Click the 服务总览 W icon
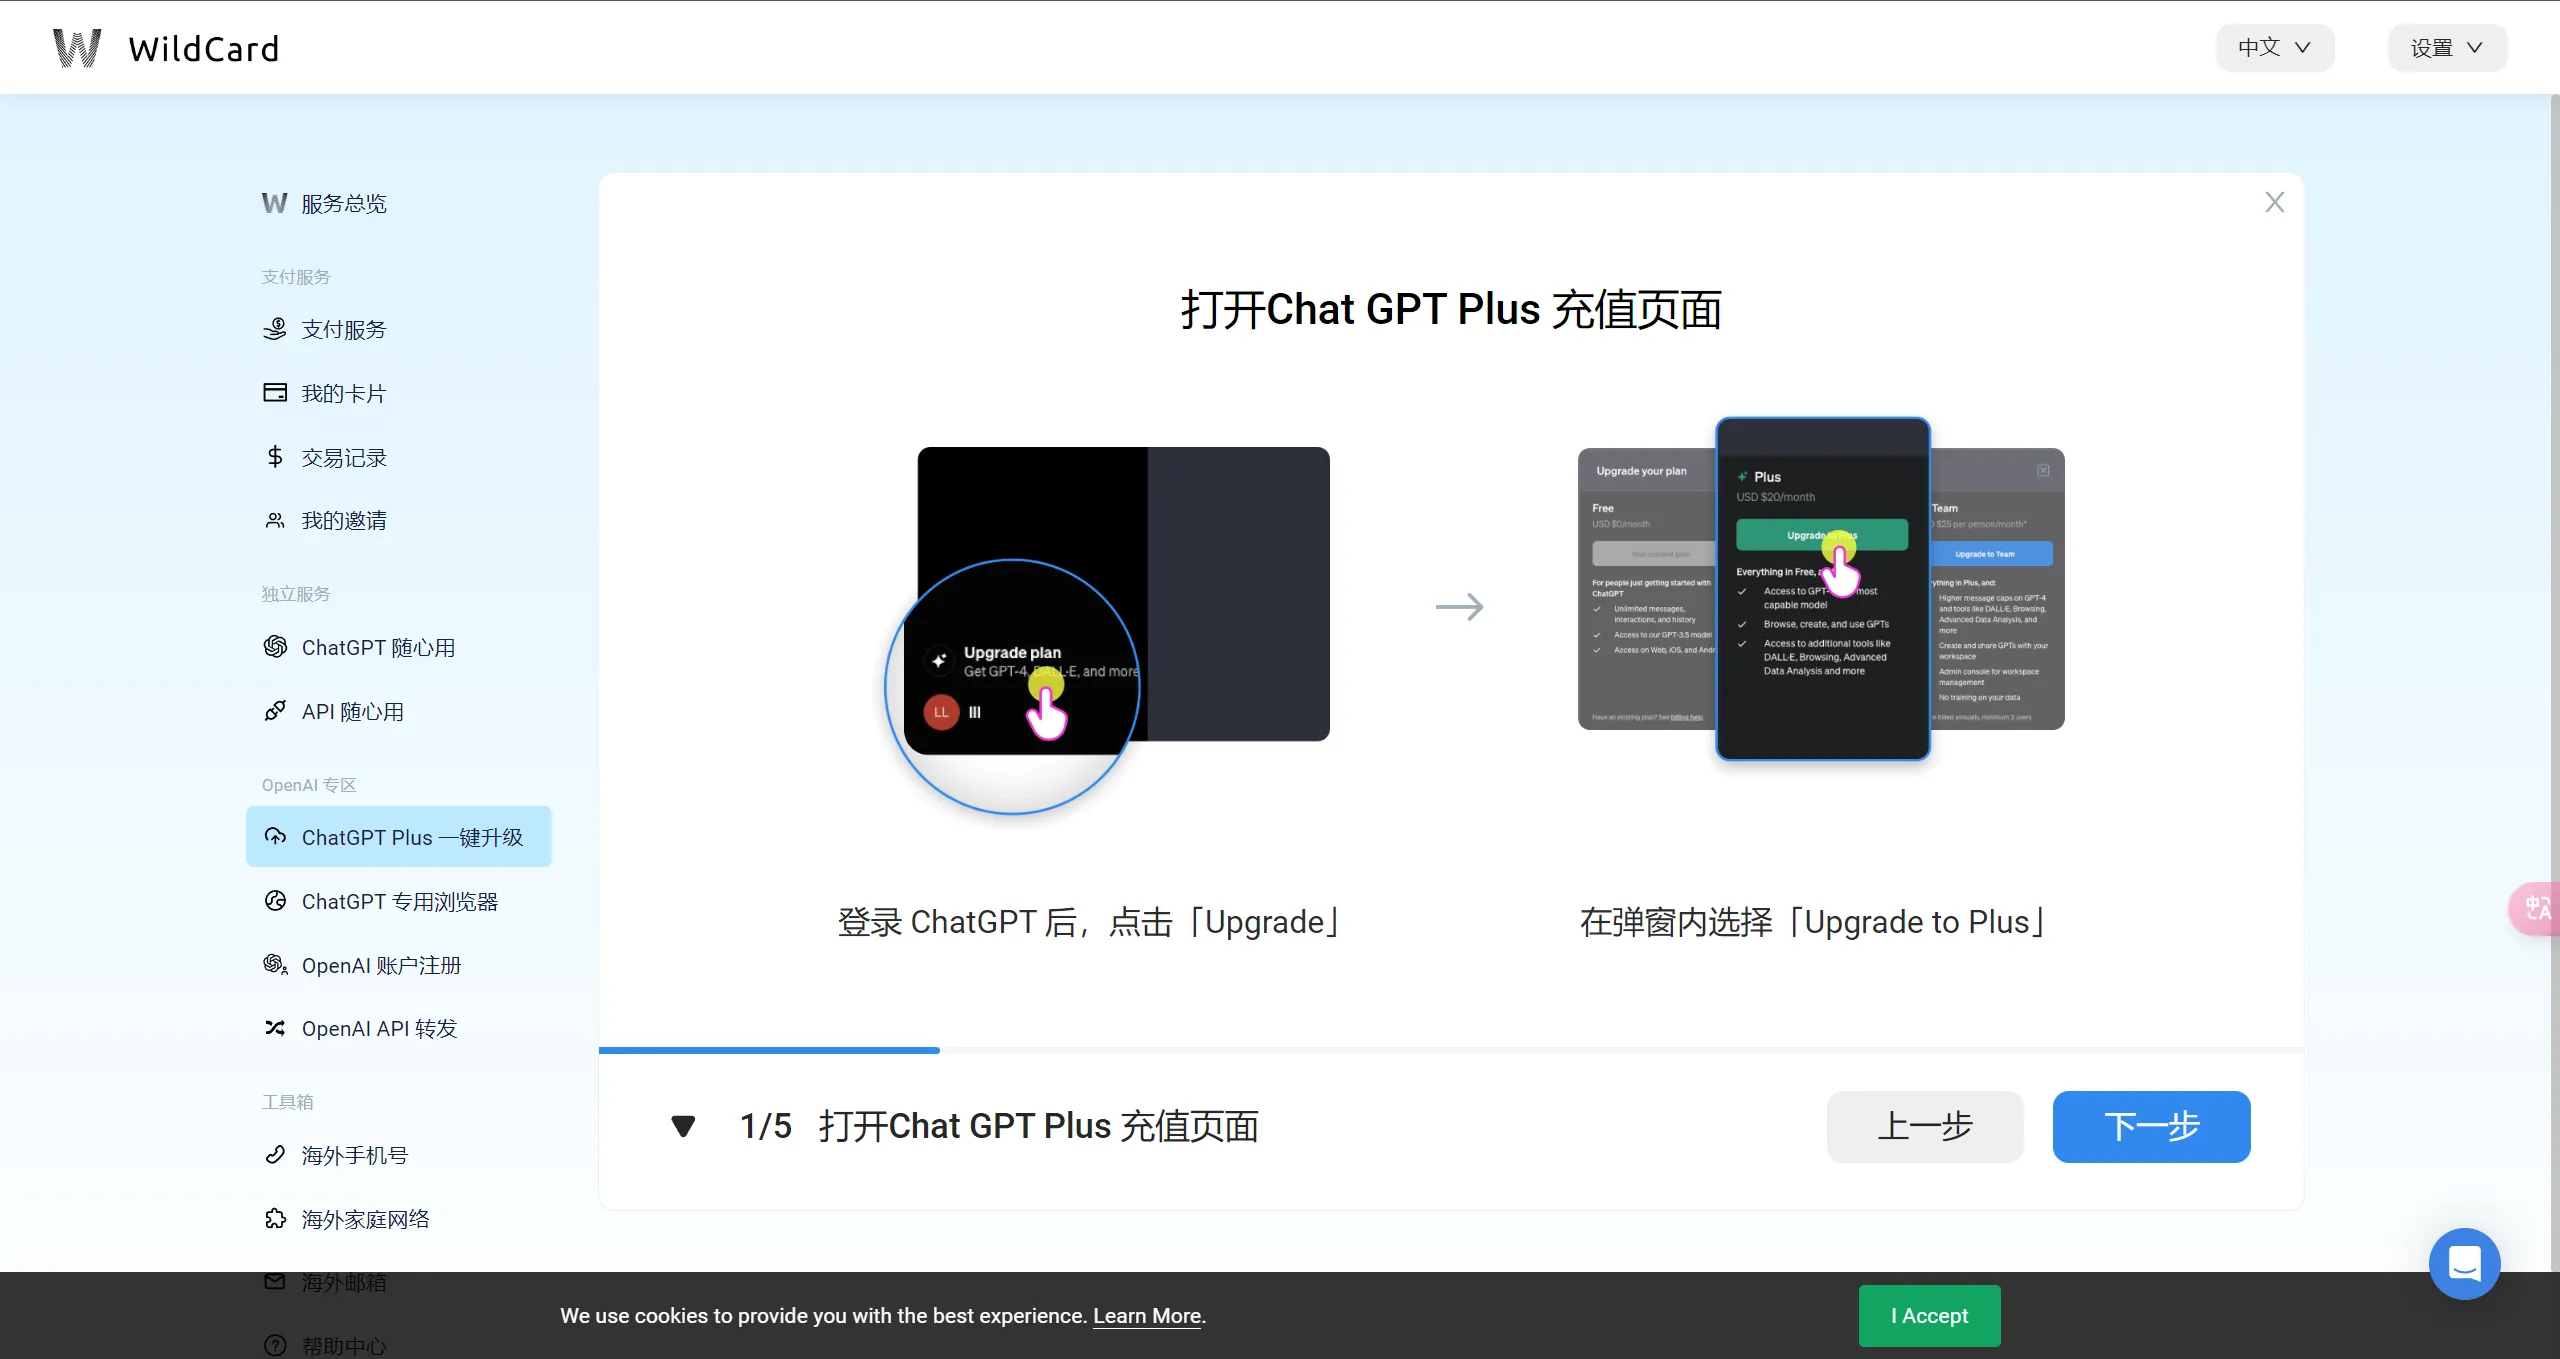 click(x=275, y=204)
